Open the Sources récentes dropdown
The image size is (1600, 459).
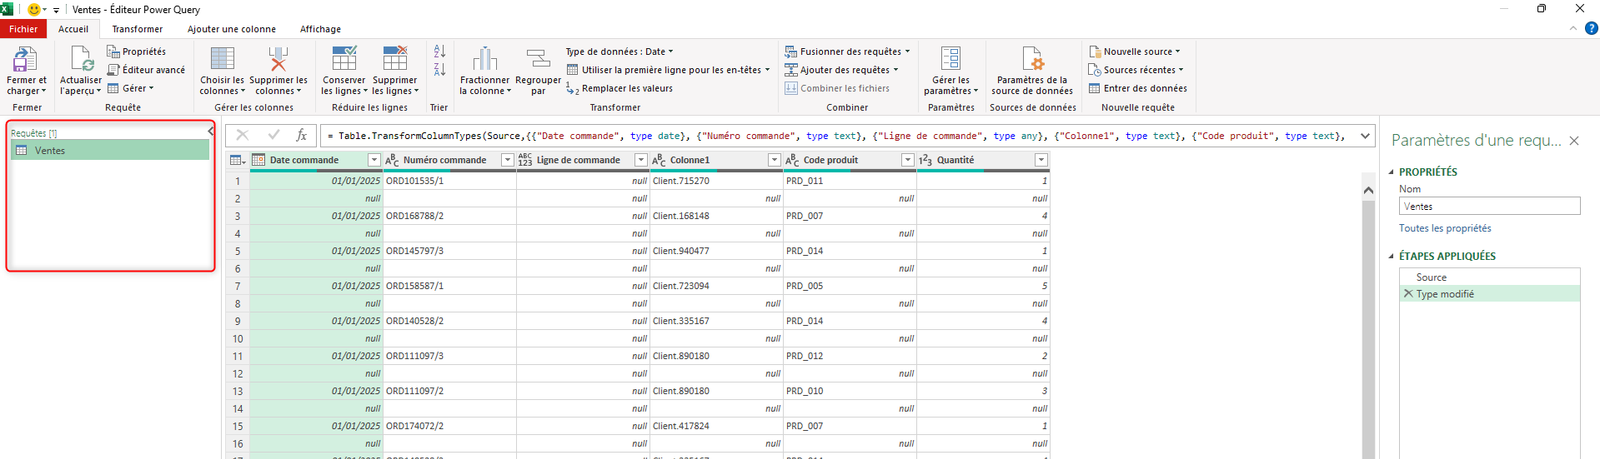pos(1136,70)
